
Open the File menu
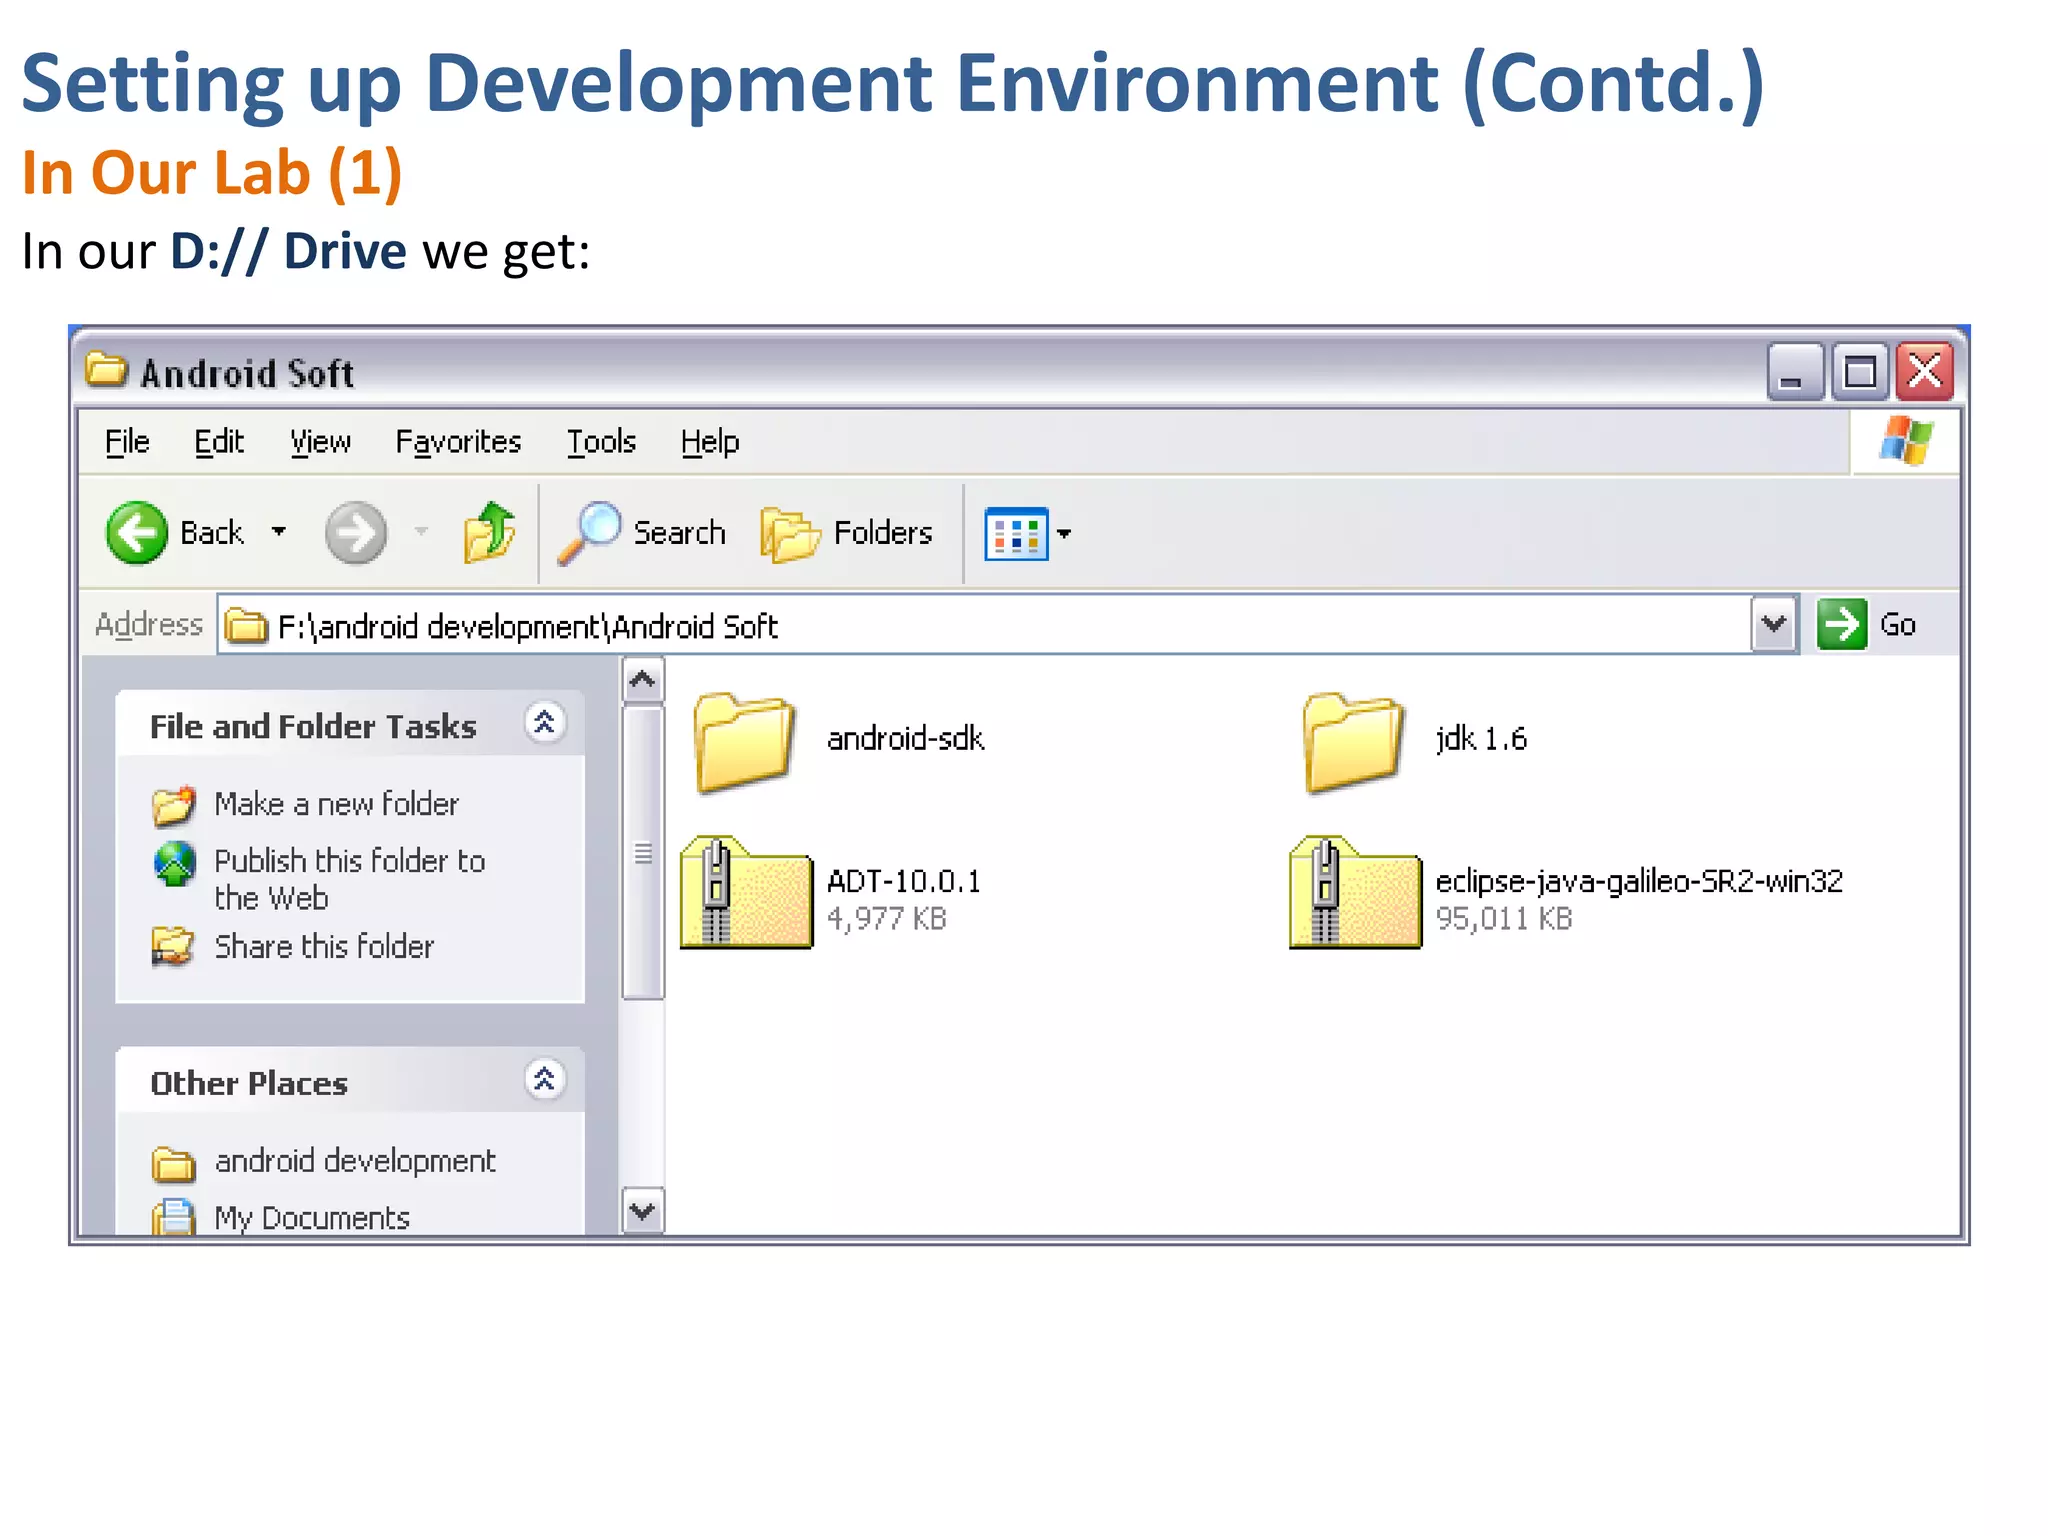(127, 442)
